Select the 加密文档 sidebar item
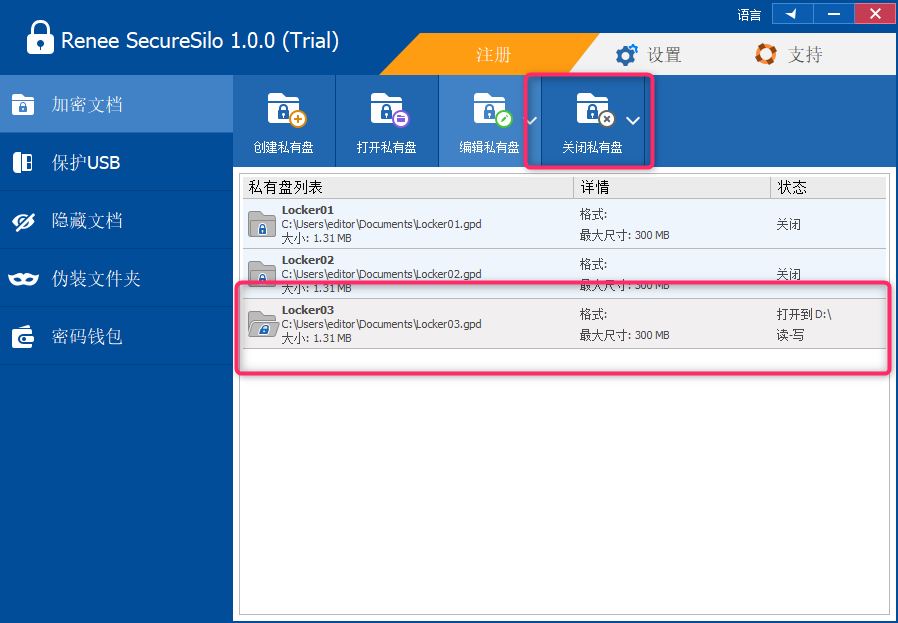This screenshot has width=898, height=623. click(116, 104)
